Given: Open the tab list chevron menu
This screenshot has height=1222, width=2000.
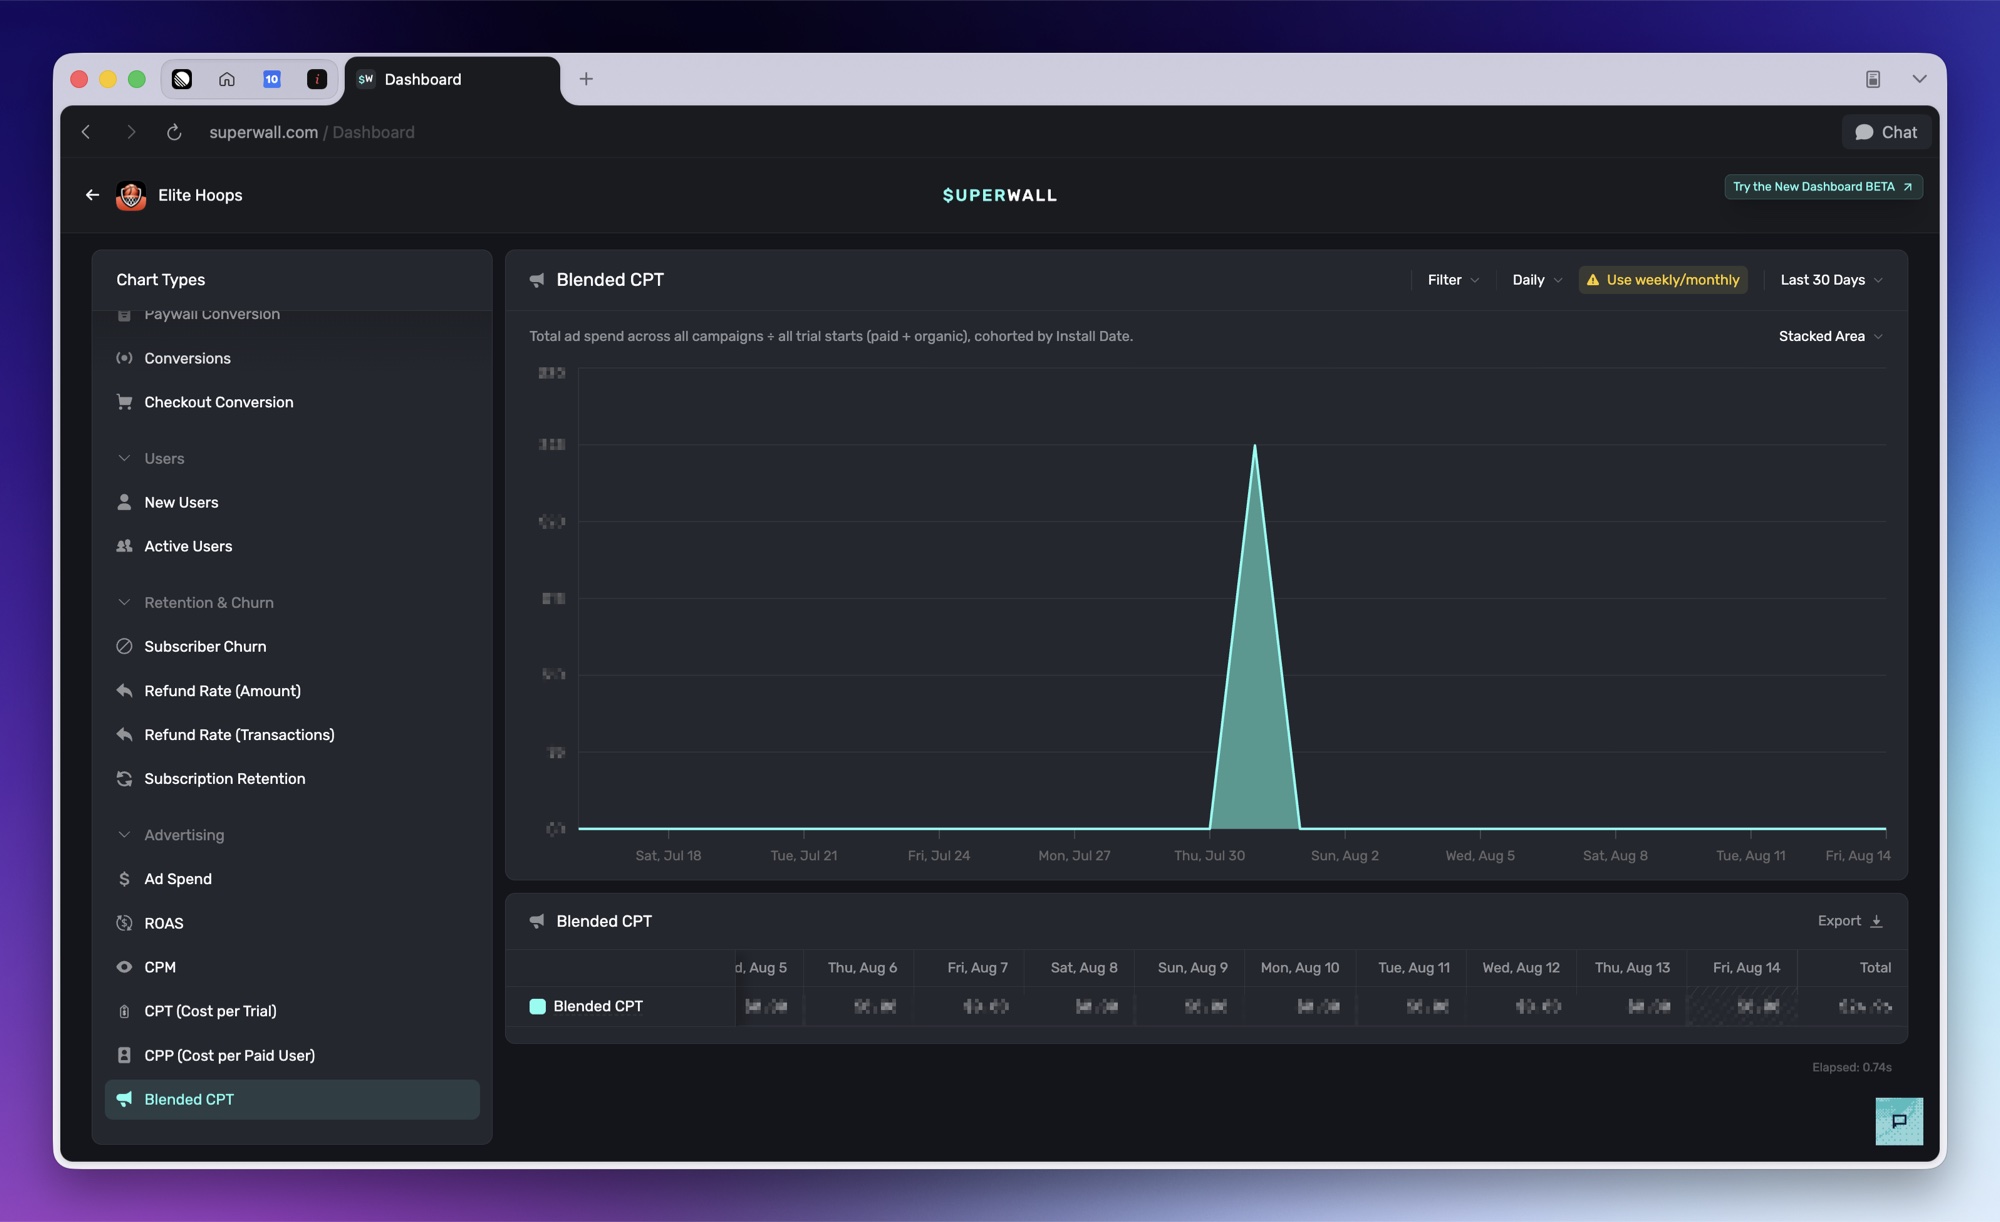Looking at the screenshot, I should pyautogui.click(x=1919, y=79).
